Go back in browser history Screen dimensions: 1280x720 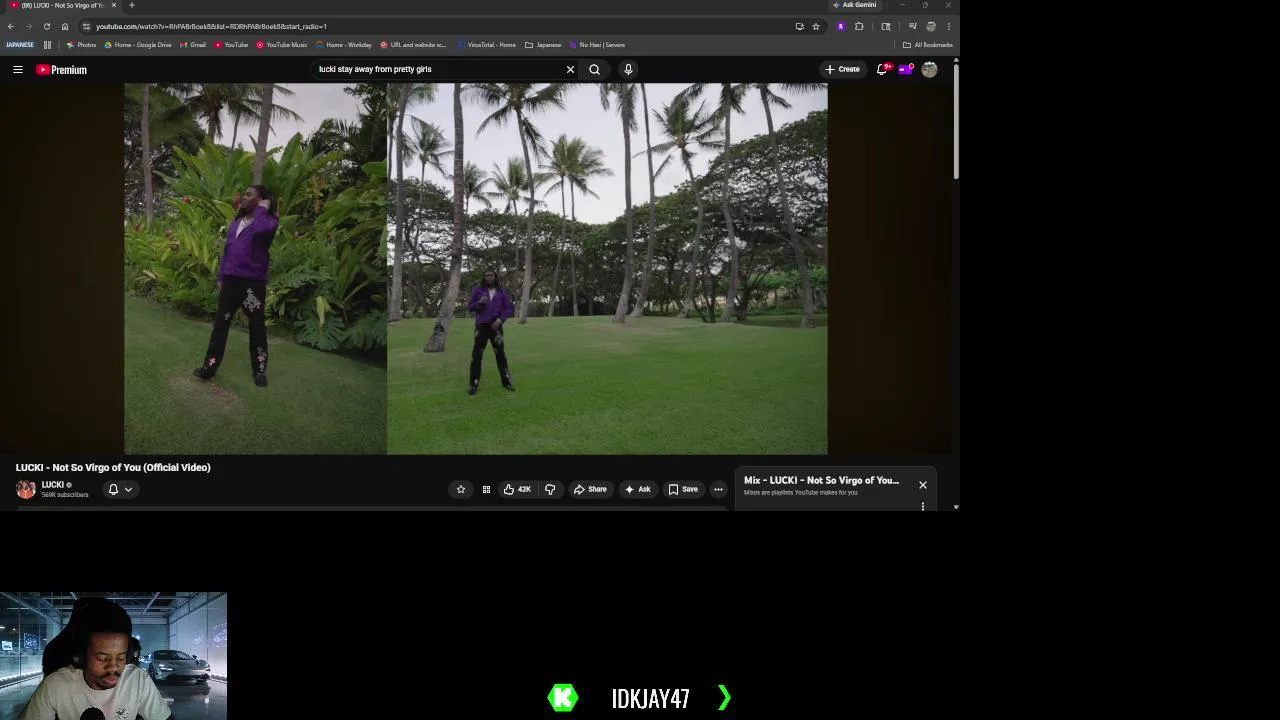(11, 26)
